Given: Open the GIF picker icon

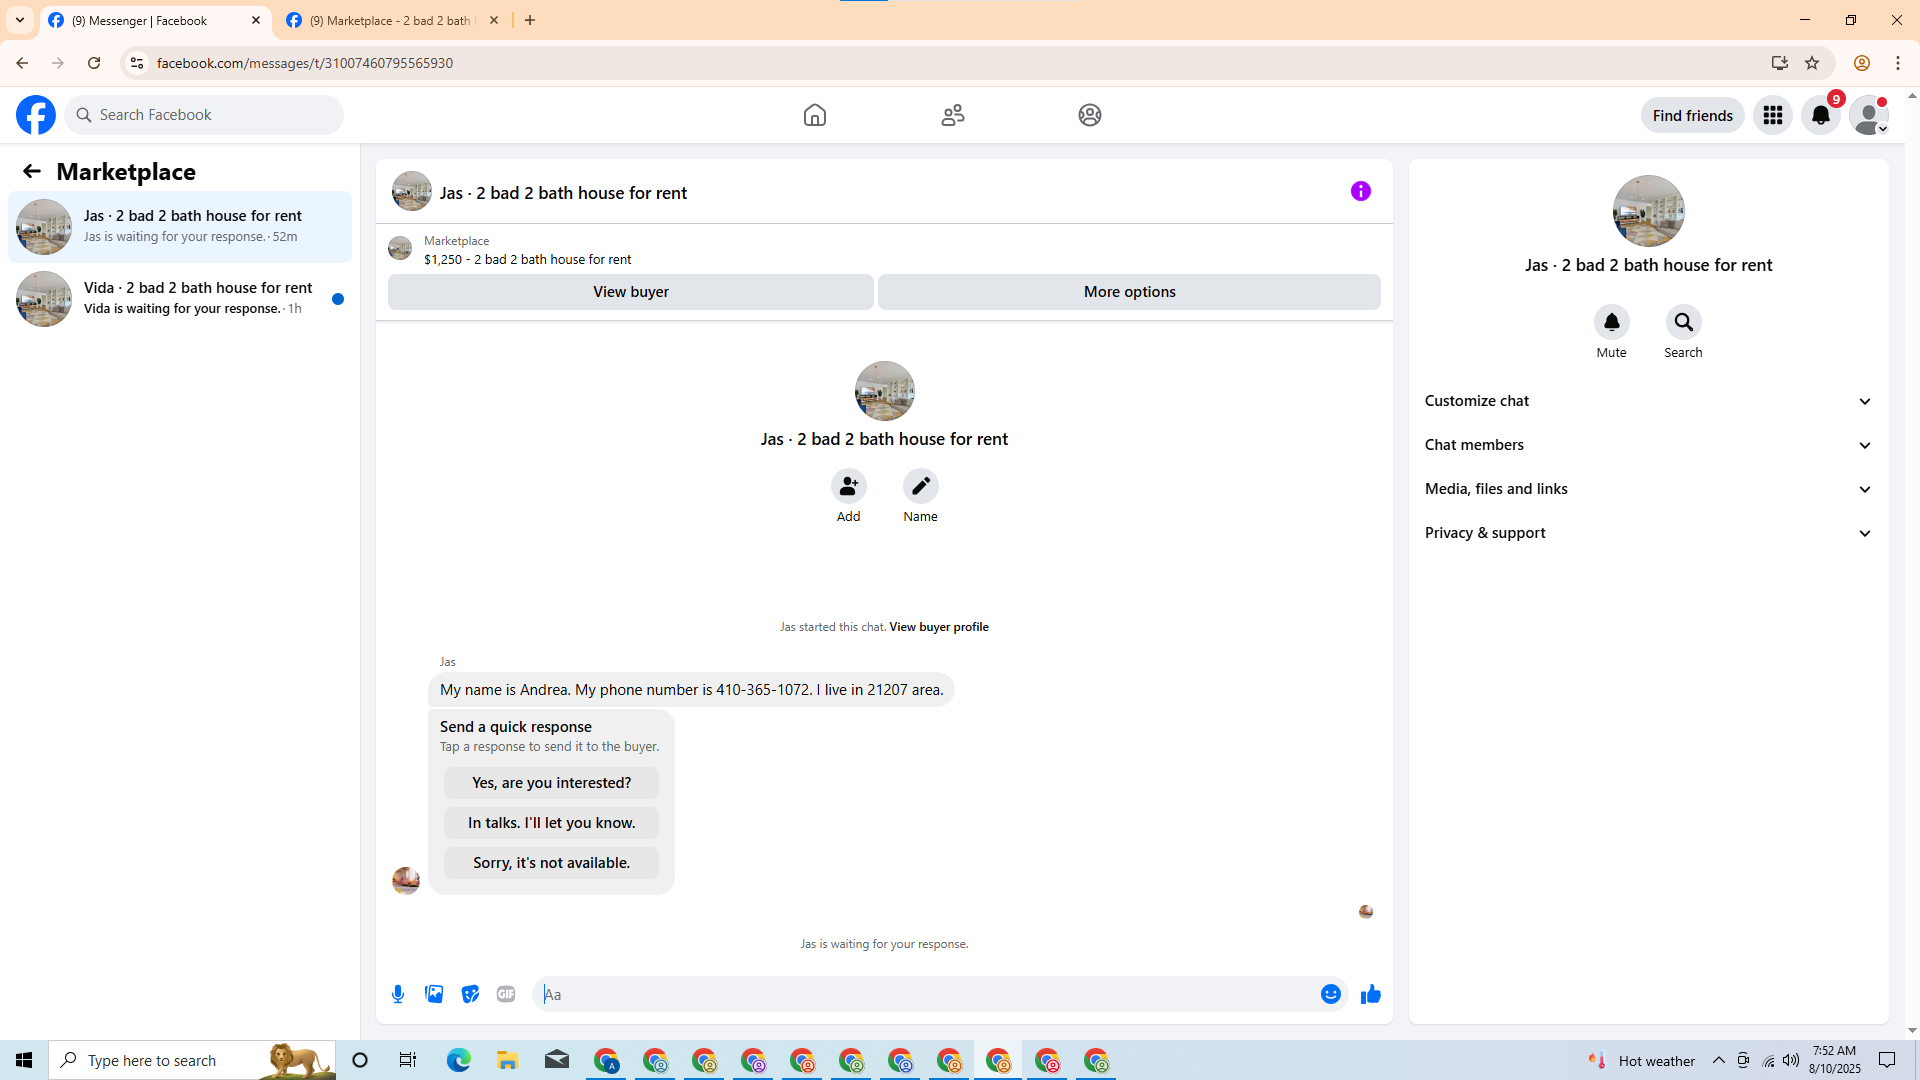Looking at the screenshot, I should [506, 994].
